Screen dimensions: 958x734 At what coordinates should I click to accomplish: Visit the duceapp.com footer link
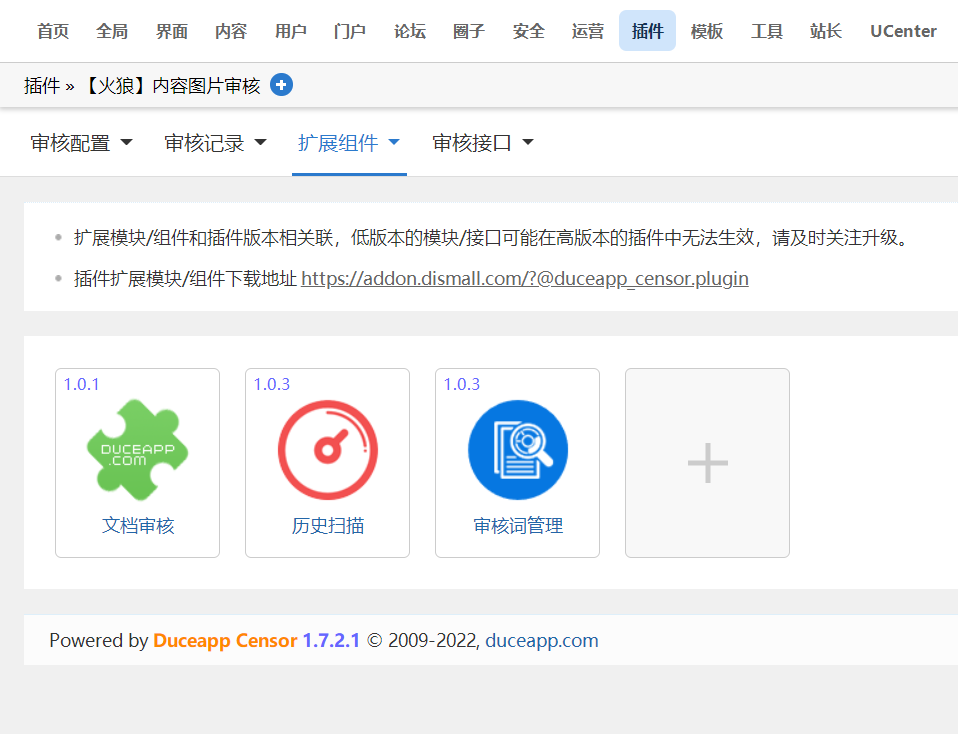542,641
